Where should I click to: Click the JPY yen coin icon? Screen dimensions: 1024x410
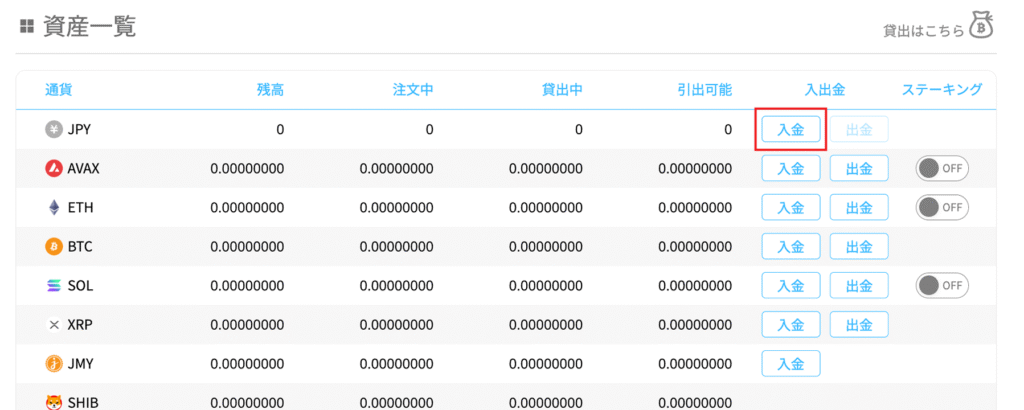54,129
